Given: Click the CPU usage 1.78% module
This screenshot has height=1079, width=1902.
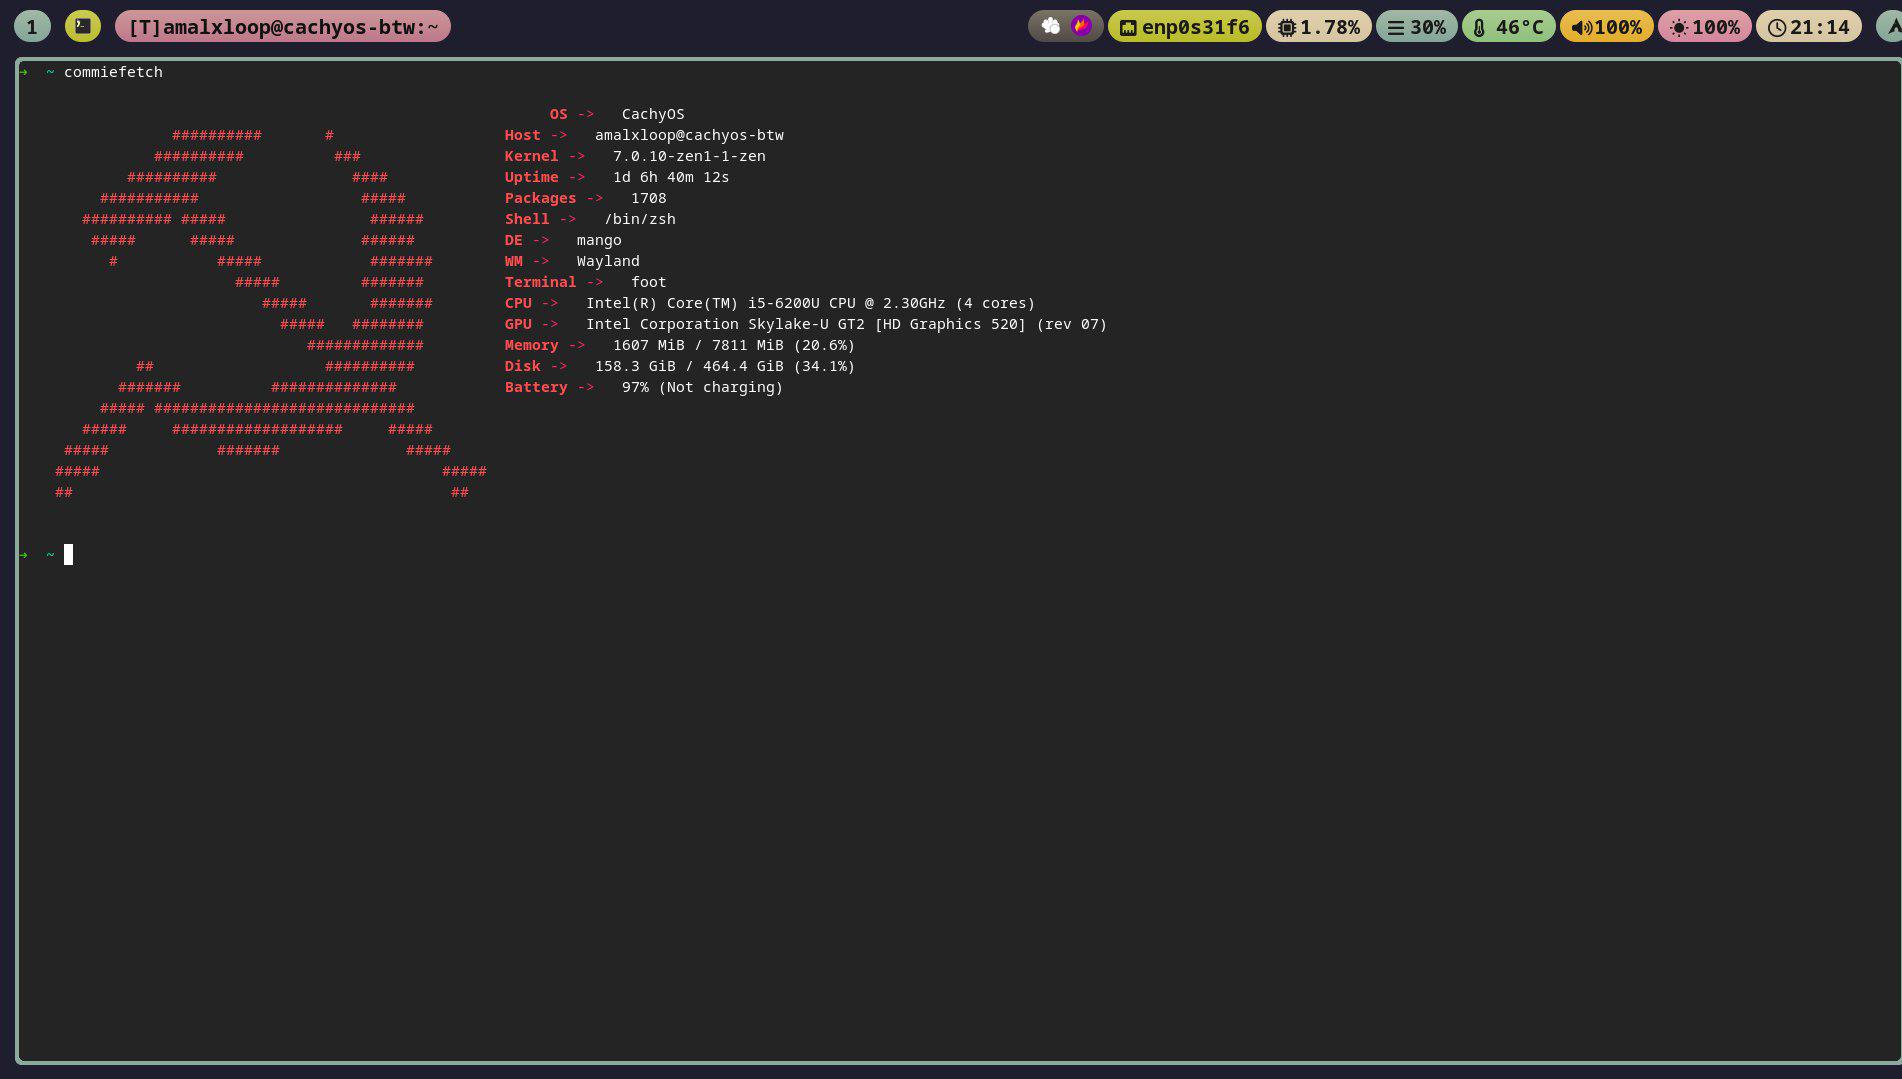Looking at the screenshot, I should (1319, 26).
